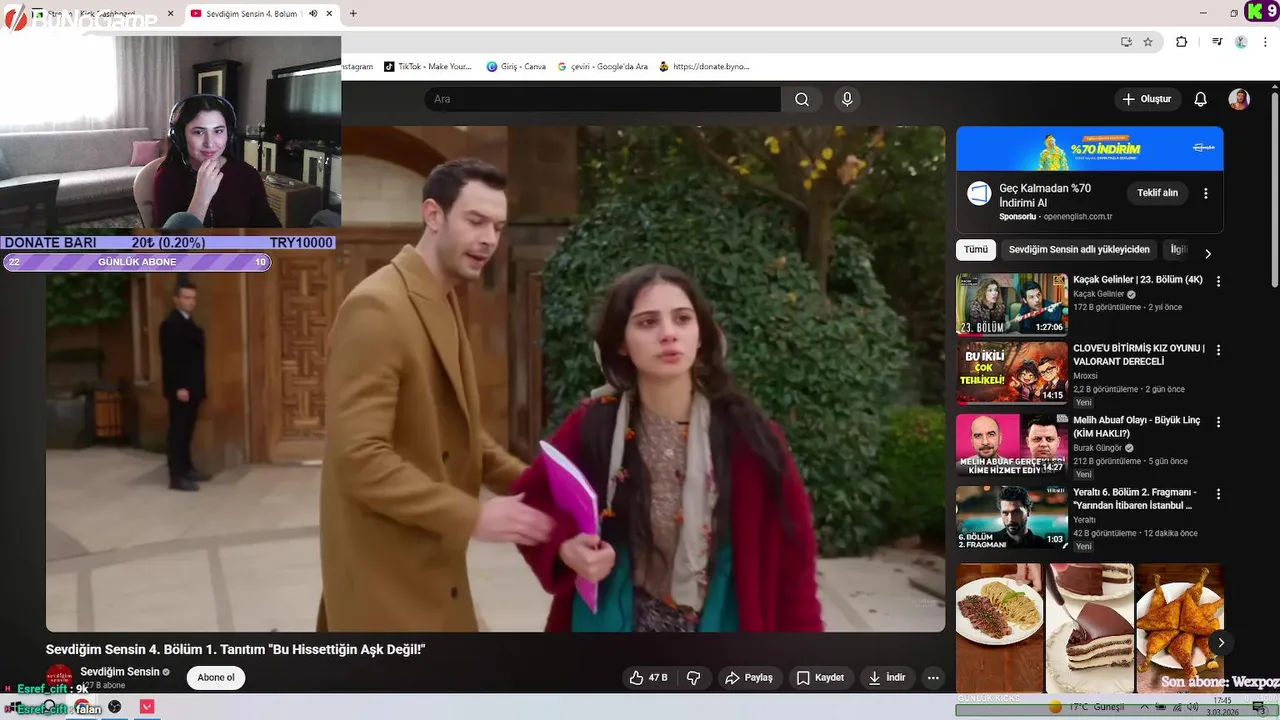Viewport: 1280px width, 720px height.
Task: Open media controls icon in Chrome toolbar
Action: [x=1217, y=42]
